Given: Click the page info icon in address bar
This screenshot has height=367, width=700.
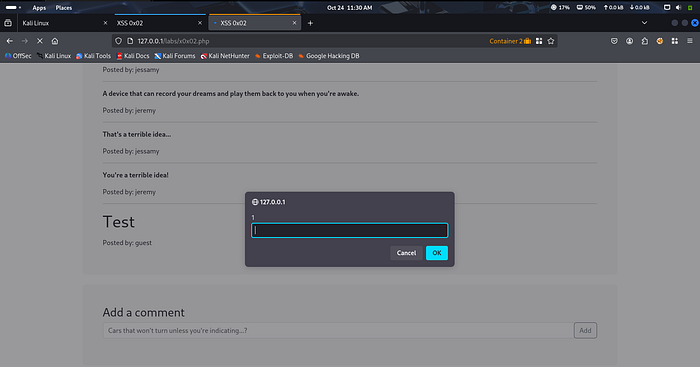Looking at the screenshot, I should (130, 41).
